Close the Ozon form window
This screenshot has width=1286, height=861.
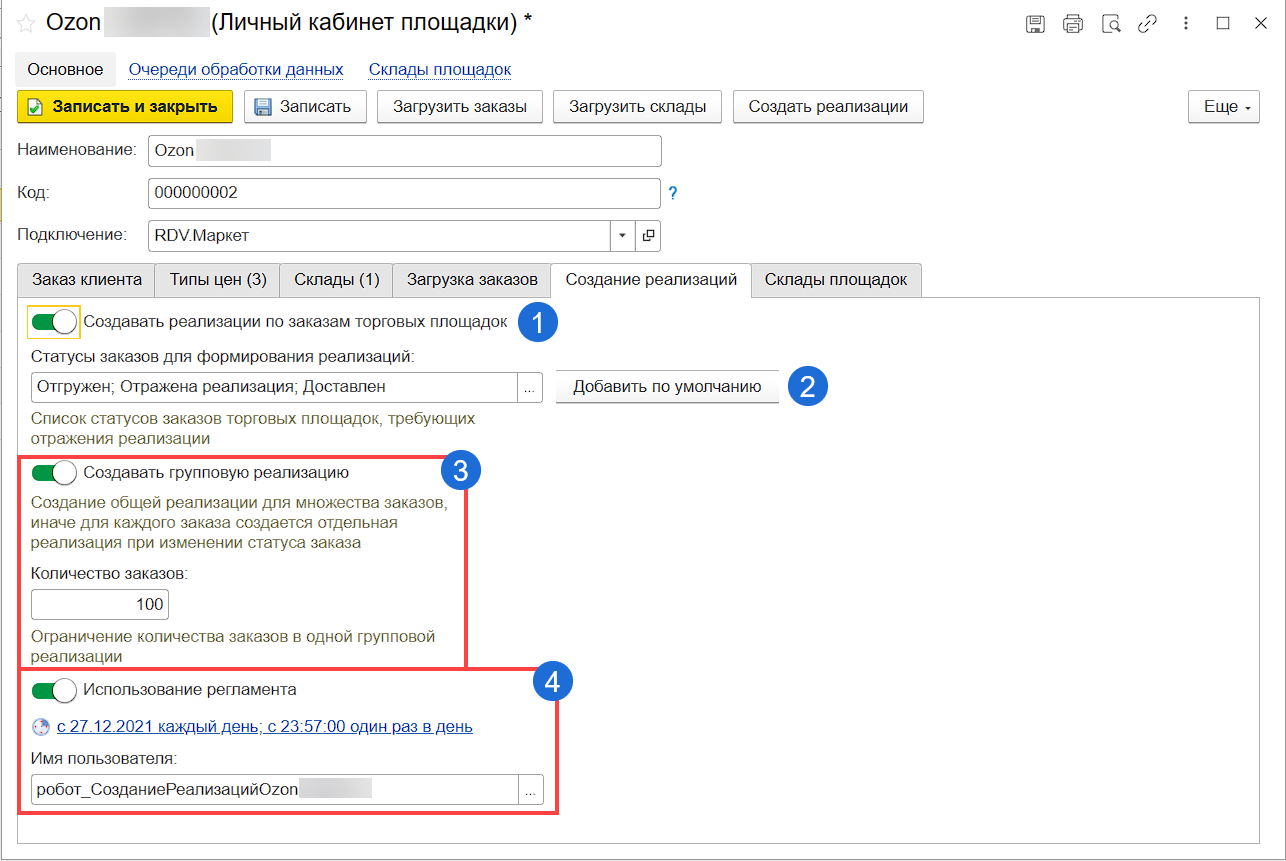click(1261, 24)
